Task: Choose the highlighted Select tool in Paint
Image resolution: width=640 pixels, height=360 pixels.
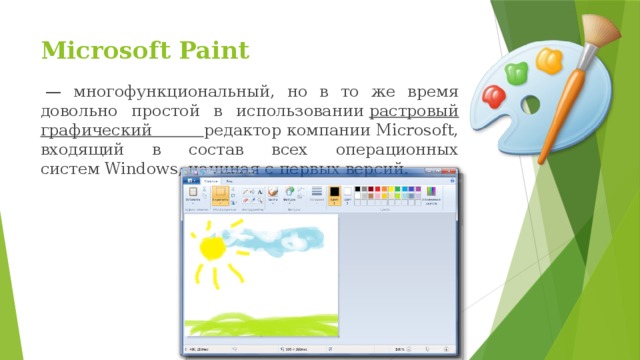Action: pyautogui.click(x=220, y=196)
